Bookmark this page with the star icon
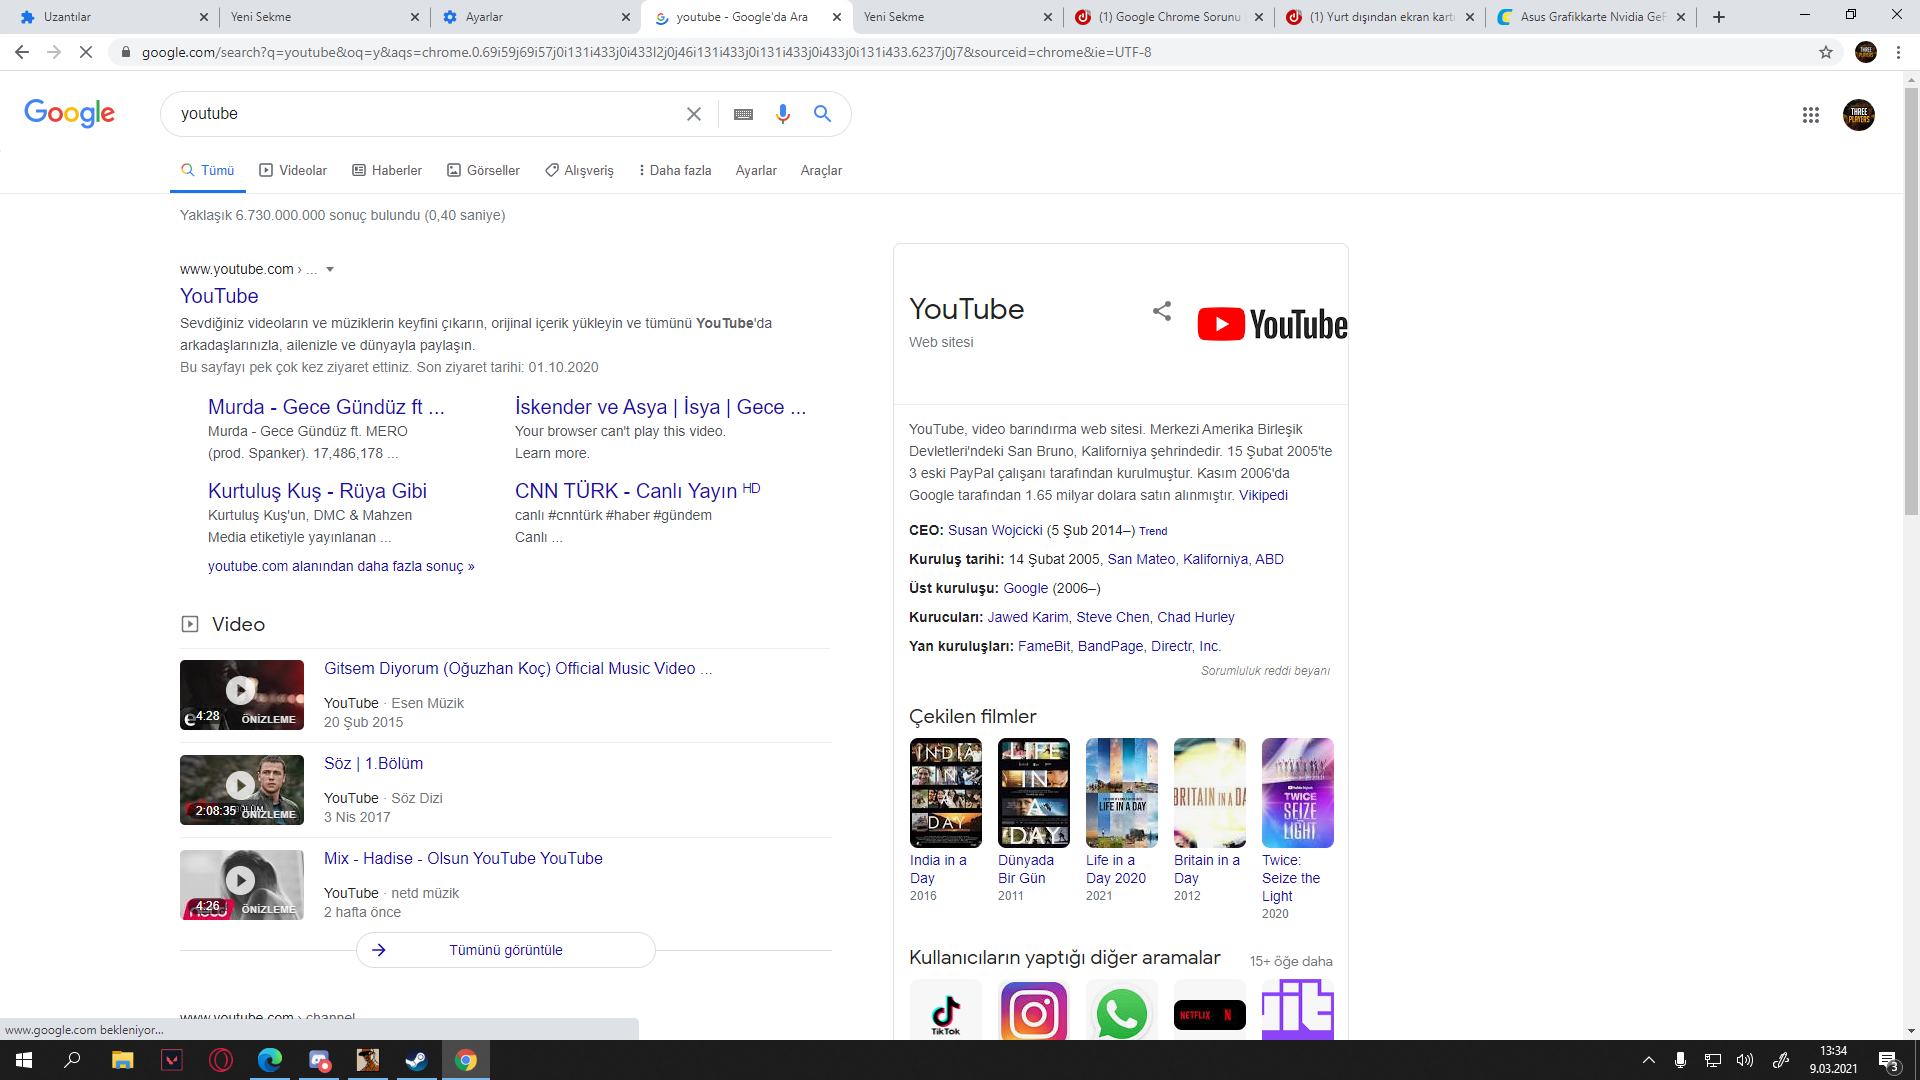The height and width of the screenshot is (1080, 1920). point(1826,52)
